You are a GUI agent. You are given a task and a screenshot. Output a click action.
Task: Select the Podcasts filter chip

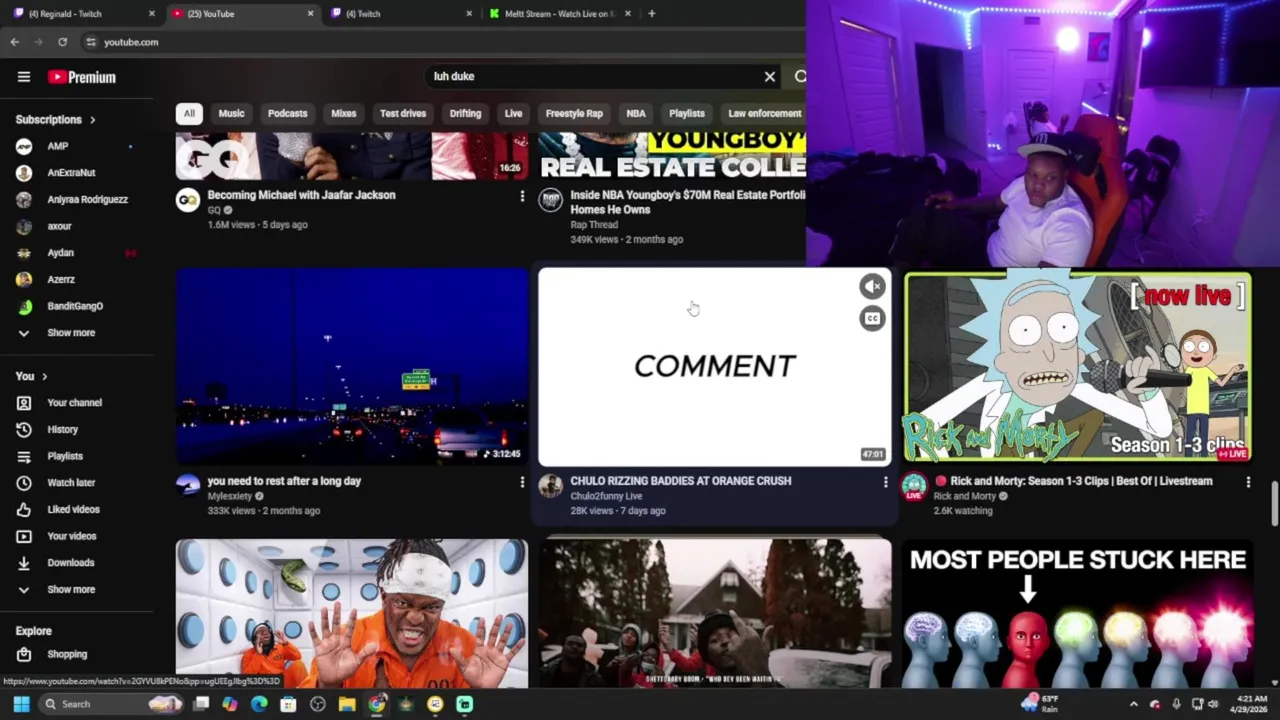pyautogui.click(x=287, y=113)
